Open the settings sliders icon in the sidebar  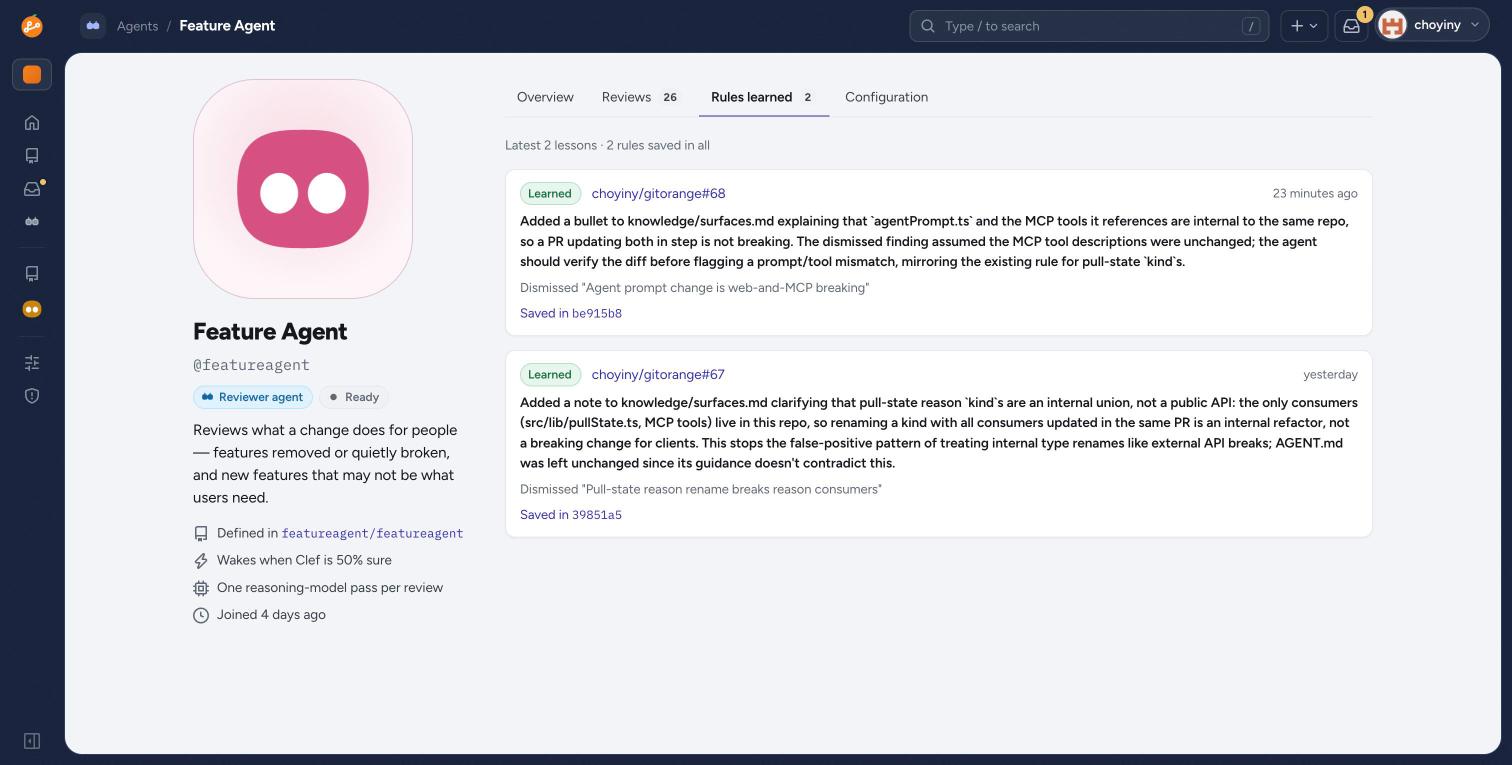click(32, 362)
